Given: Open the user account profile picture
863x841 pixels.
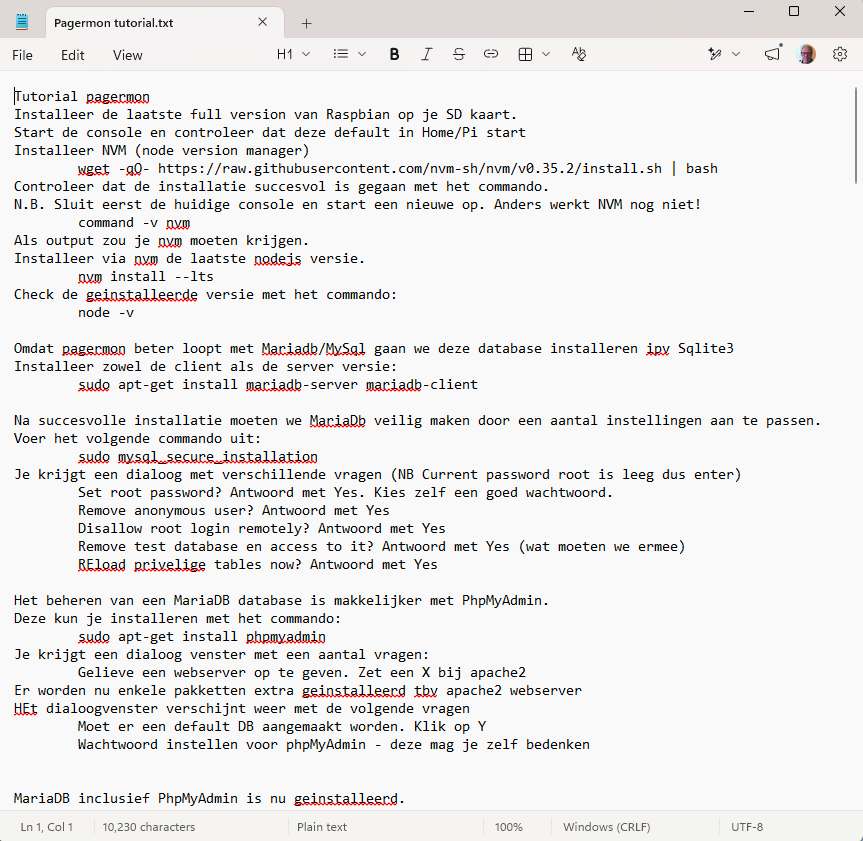Looking at the screenshot, I should point(806,54).
